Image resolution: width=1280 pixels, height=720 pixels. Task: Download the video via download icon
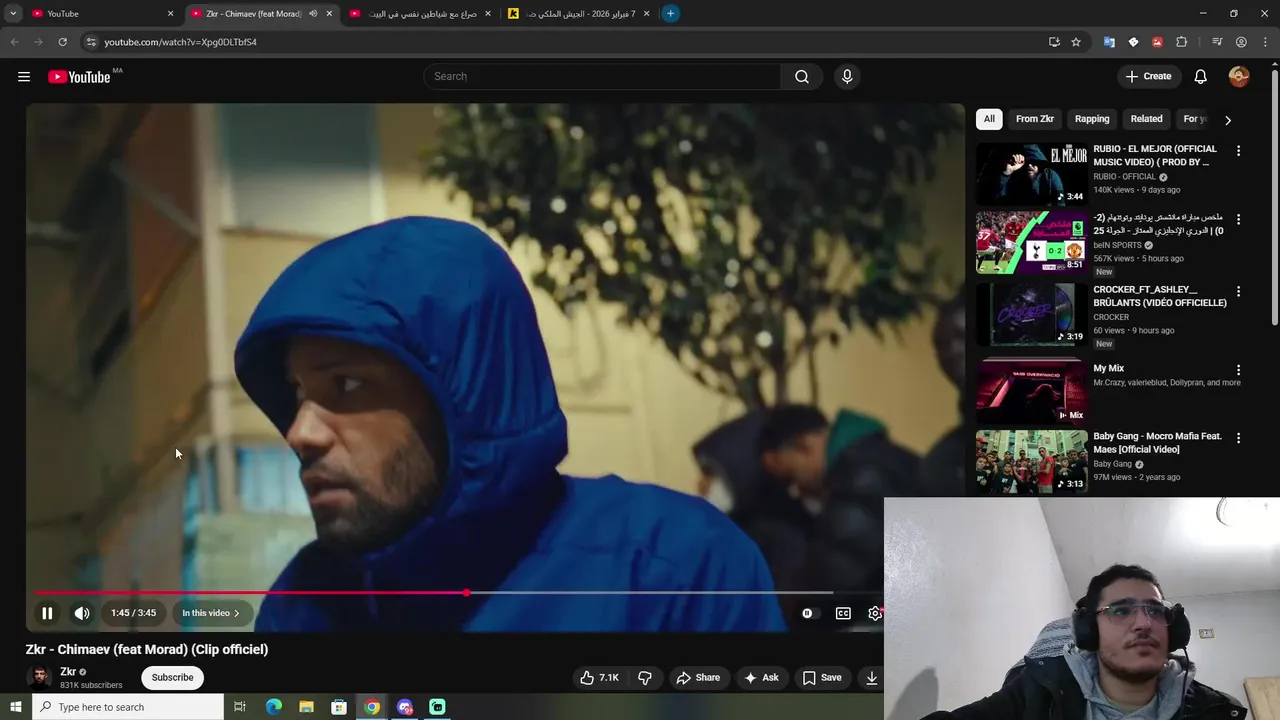pyautogui.click(x=872, y=678)
